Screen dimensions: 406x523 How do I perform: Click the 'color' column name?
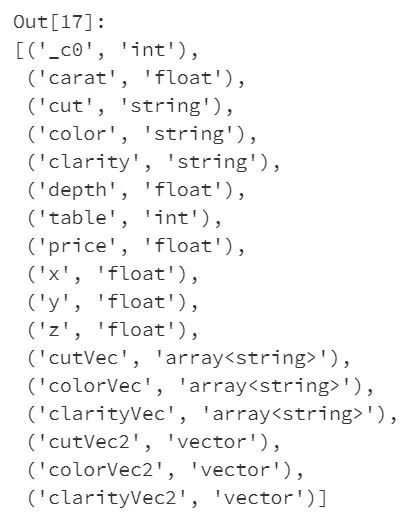(77, 134)
